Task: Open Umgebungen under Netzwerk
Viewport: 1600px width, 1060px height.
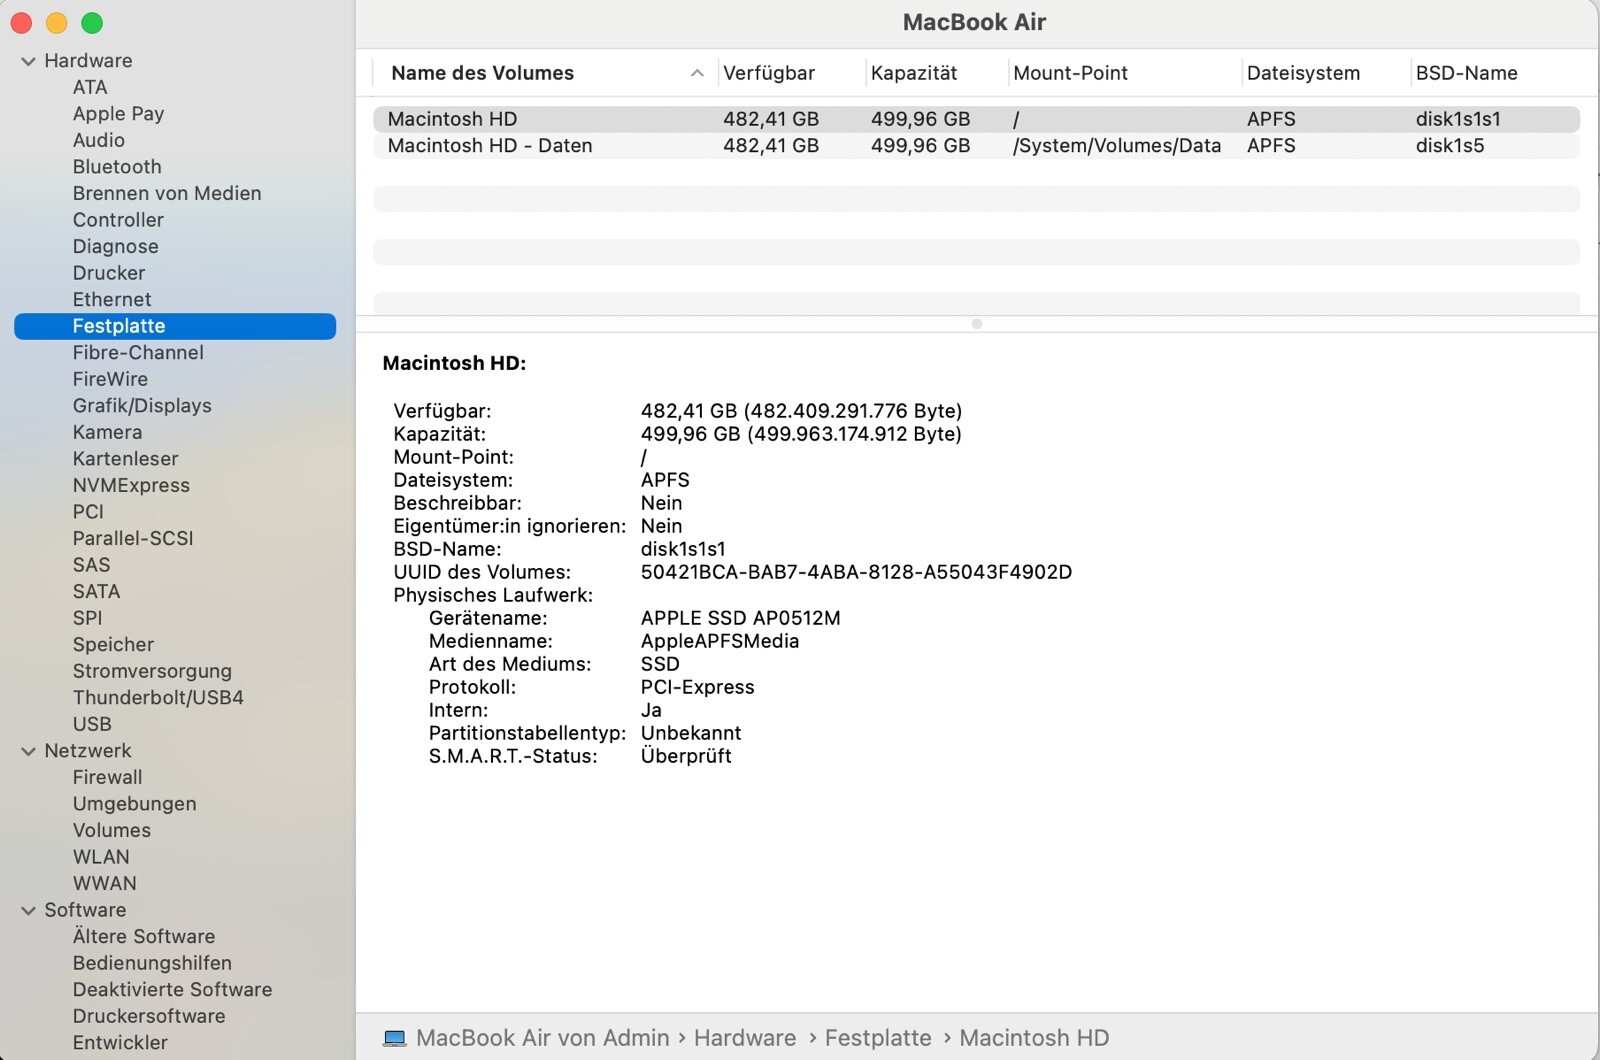Action: 134,804
